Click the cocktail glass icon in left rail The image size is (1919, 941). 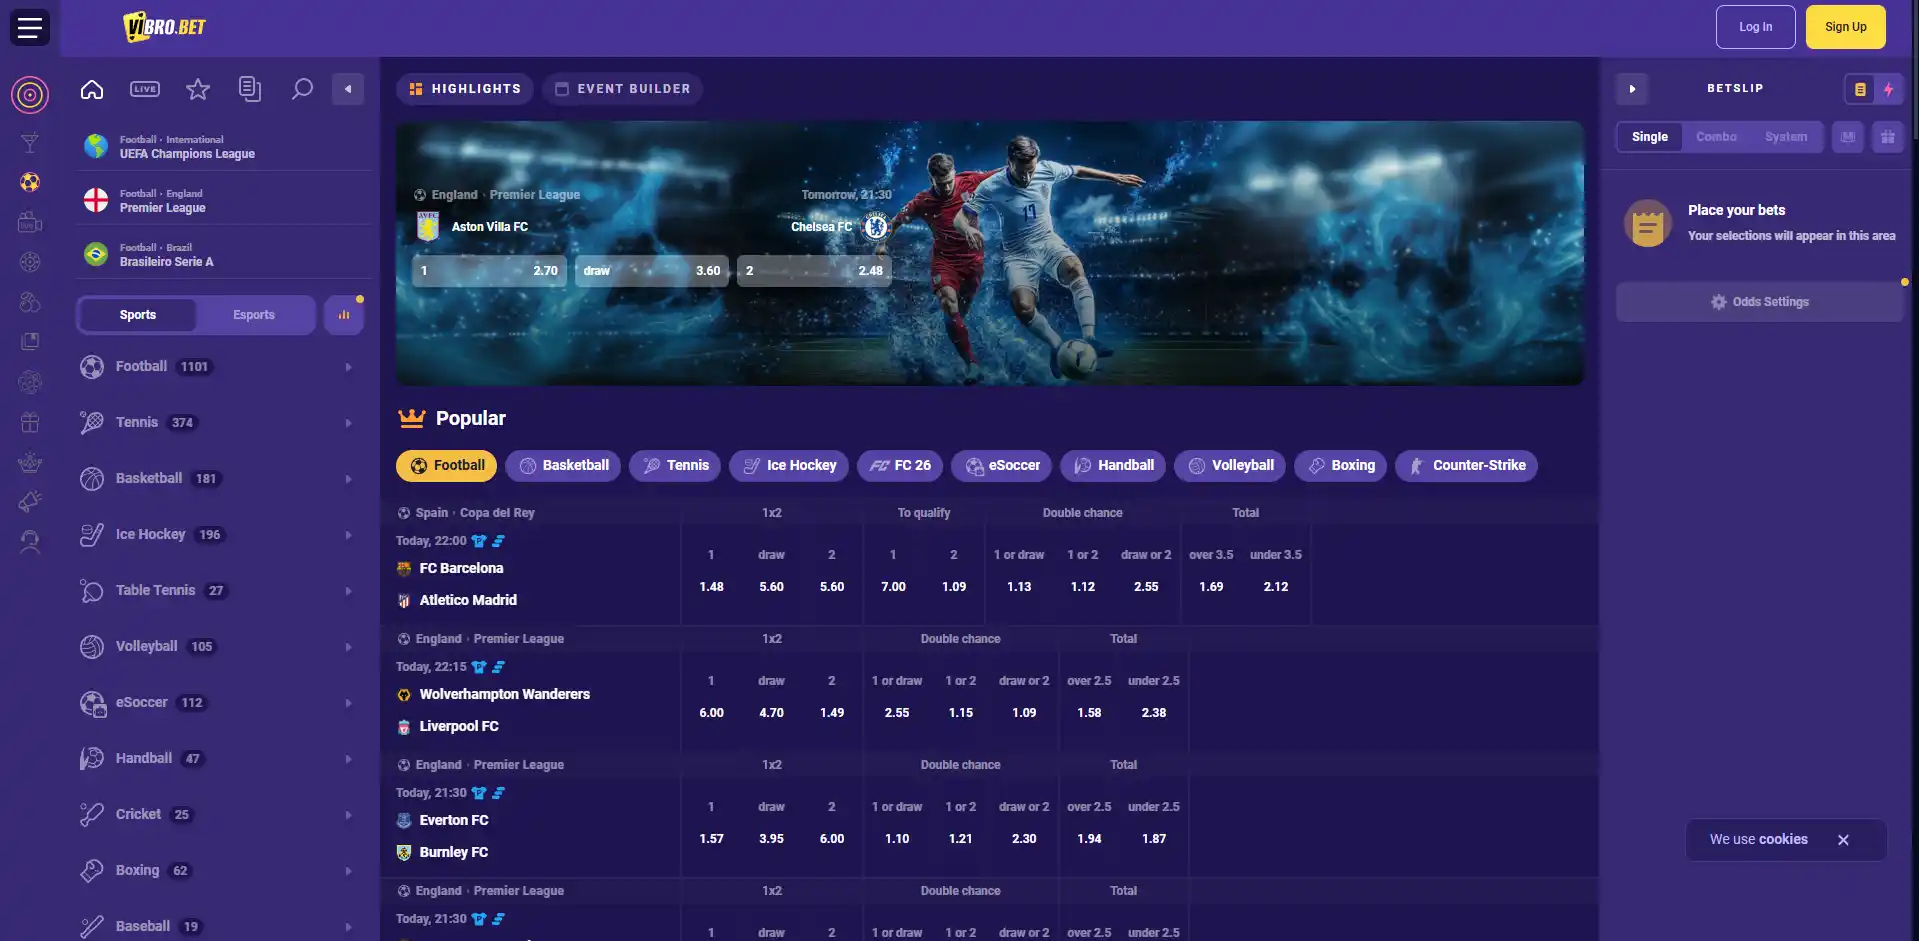click(x=30, y=143)
